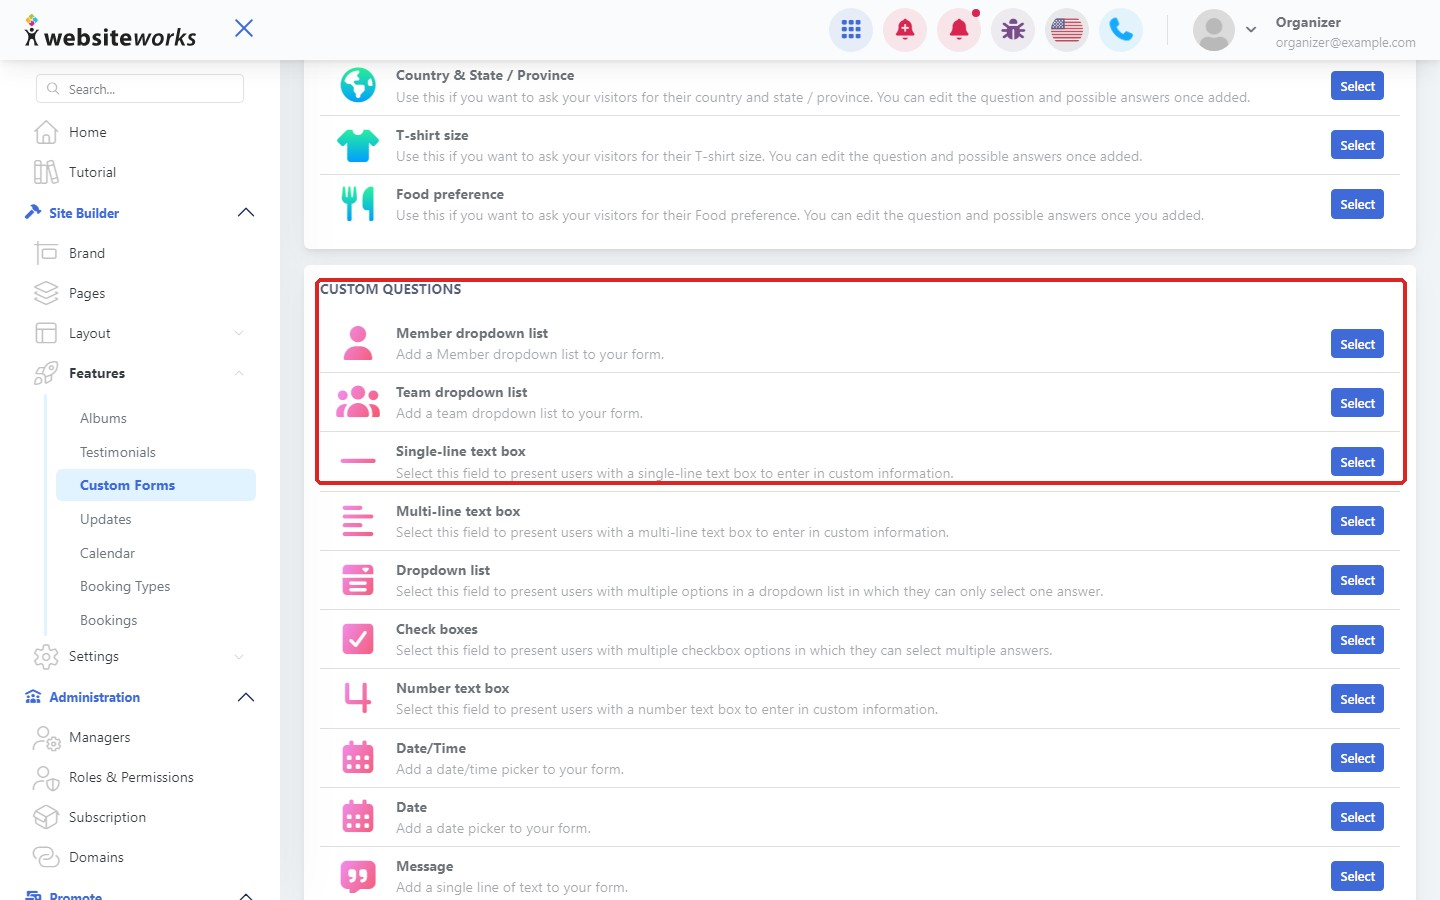Click the Tutorial books icon

46,172
